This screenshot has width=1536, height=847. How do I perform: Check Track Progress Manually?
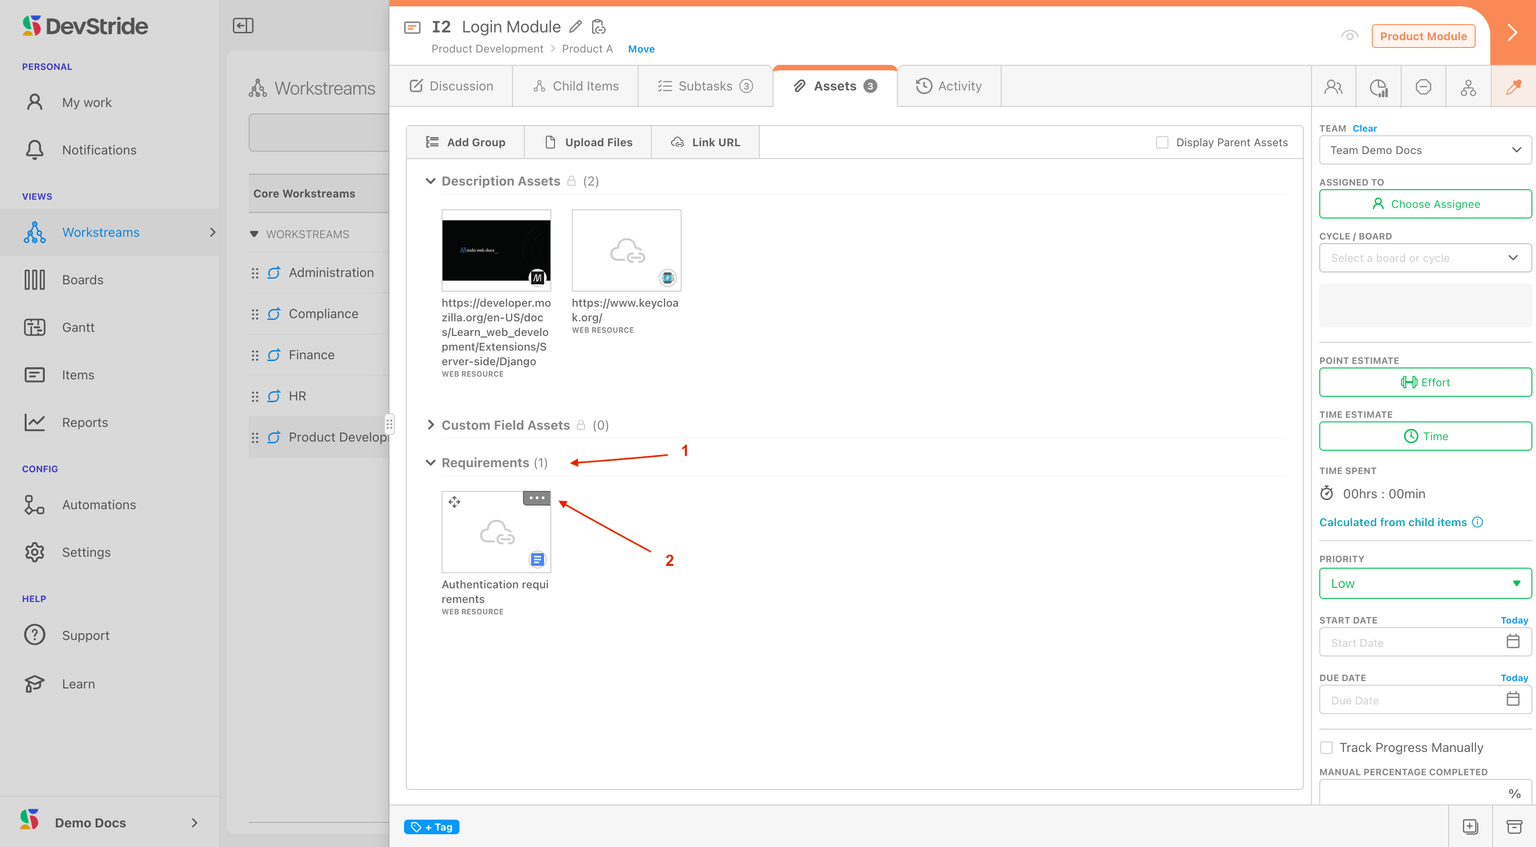click(x=1326, y=748)
